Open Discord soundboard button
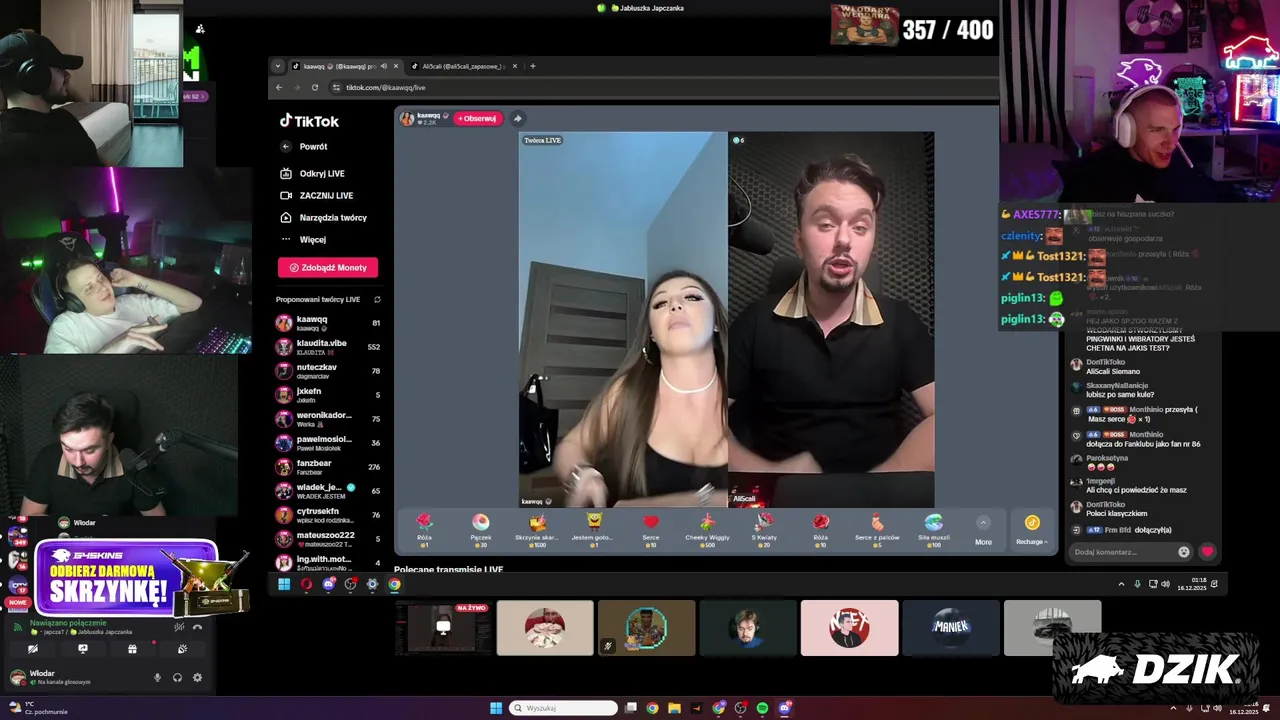1280x720 pixels. pos(182,649)
